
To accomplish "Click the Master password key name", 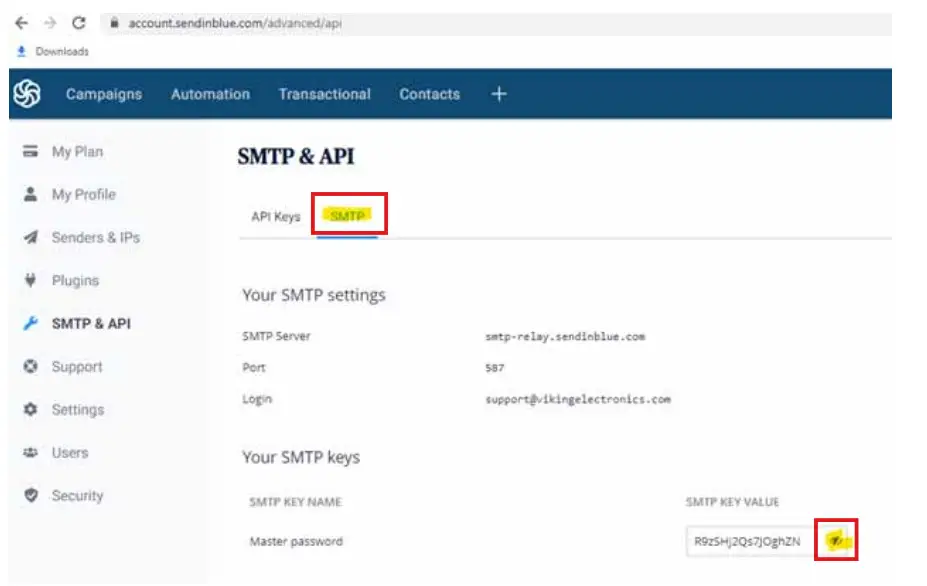I will click(x=296, y=541).
